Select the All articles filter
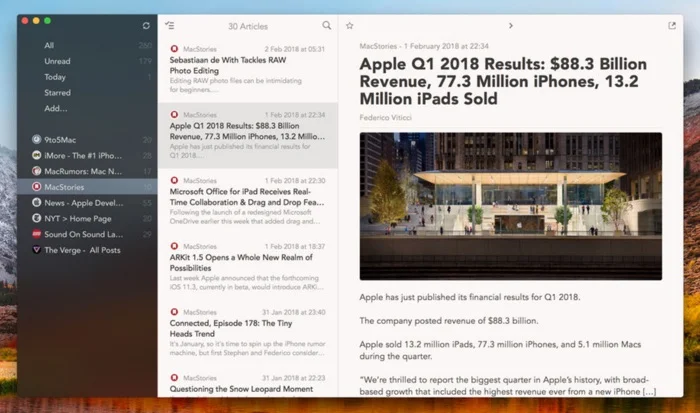Viewport: 700px width, 413px height. [x=87, y=45]
